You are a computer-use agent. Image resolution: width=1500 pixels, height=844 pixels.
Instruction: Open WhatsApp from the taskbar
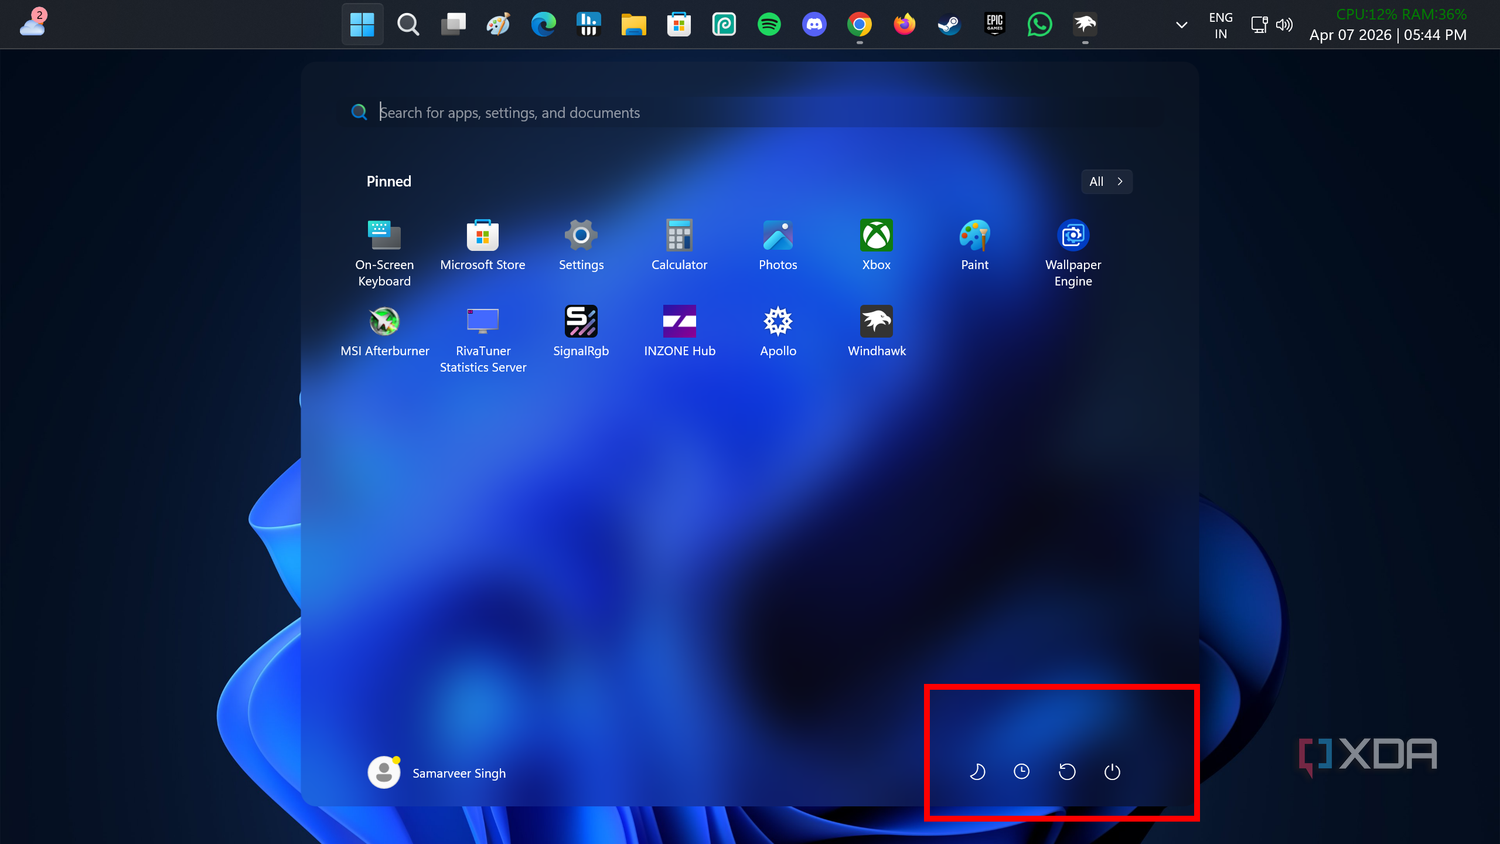point(1040,24)
